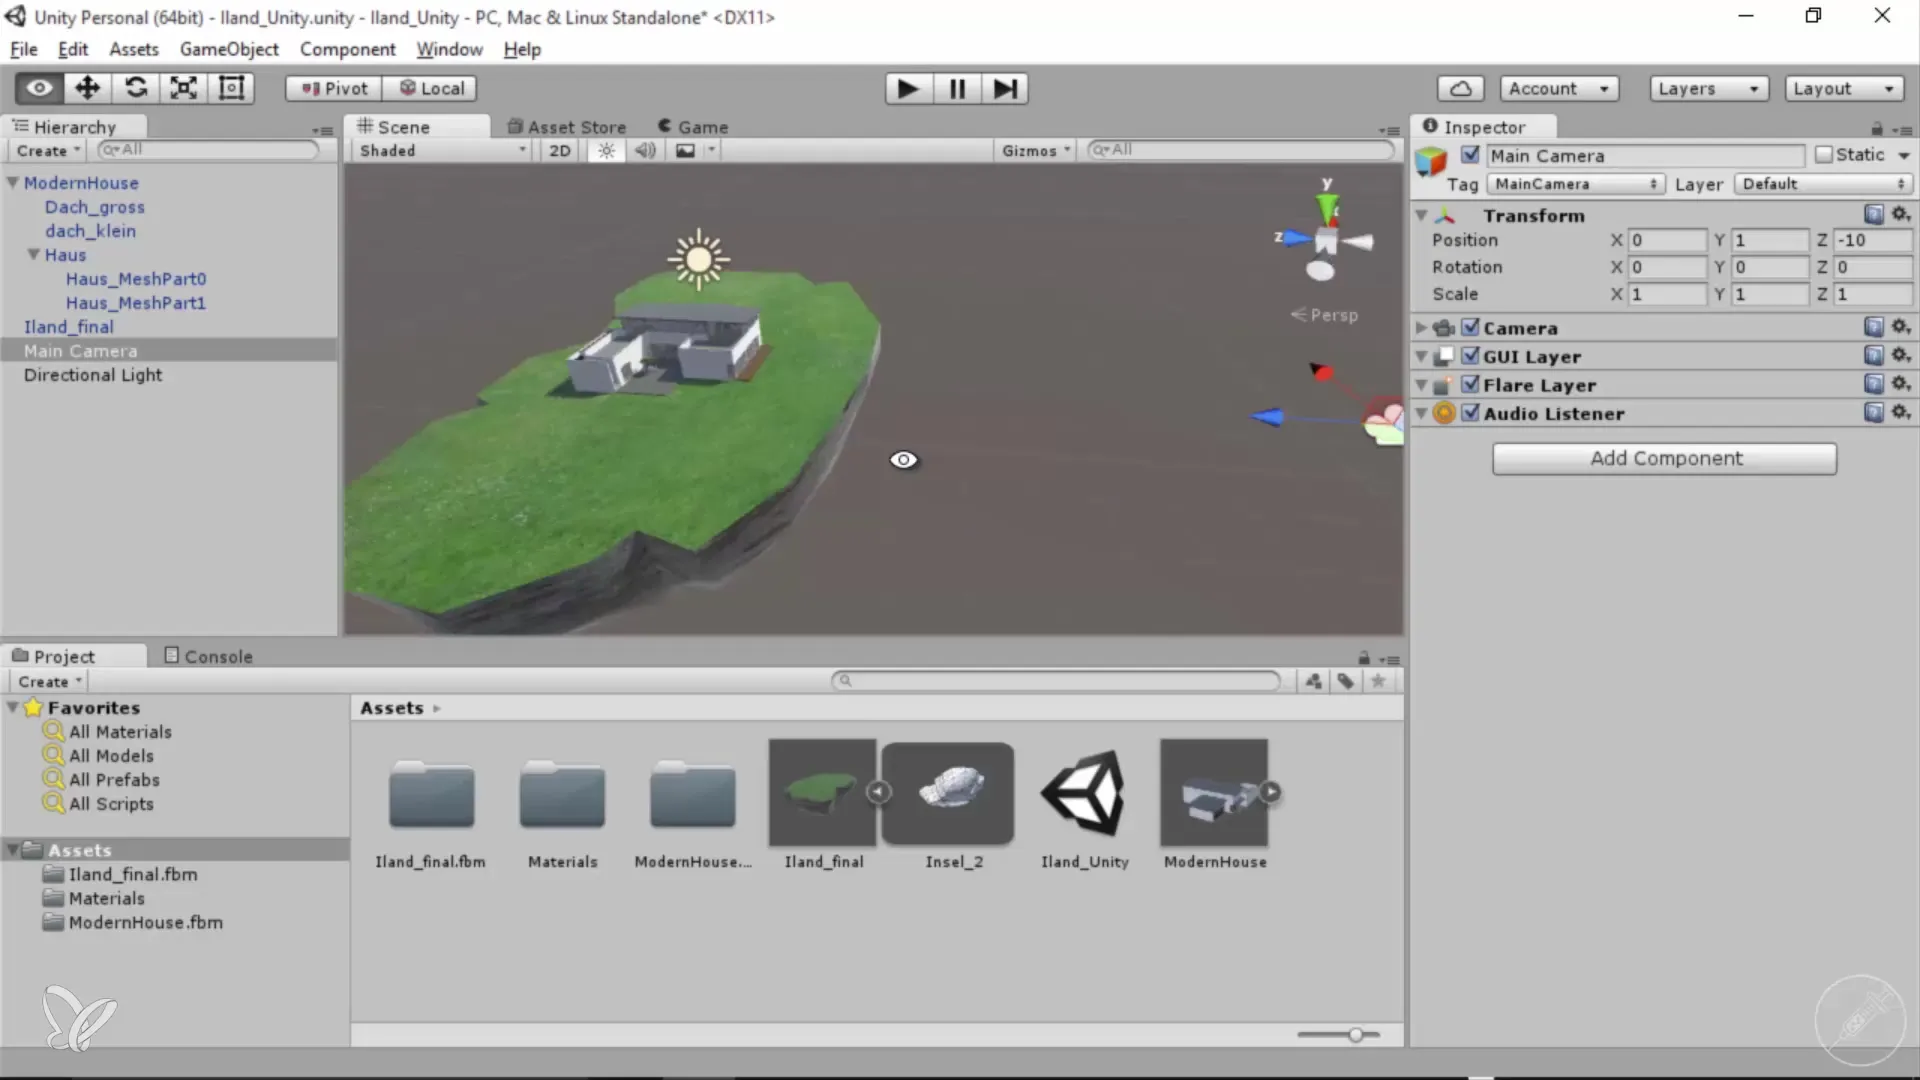
Task: Open Camera component help book icon
Action: 1874,327
